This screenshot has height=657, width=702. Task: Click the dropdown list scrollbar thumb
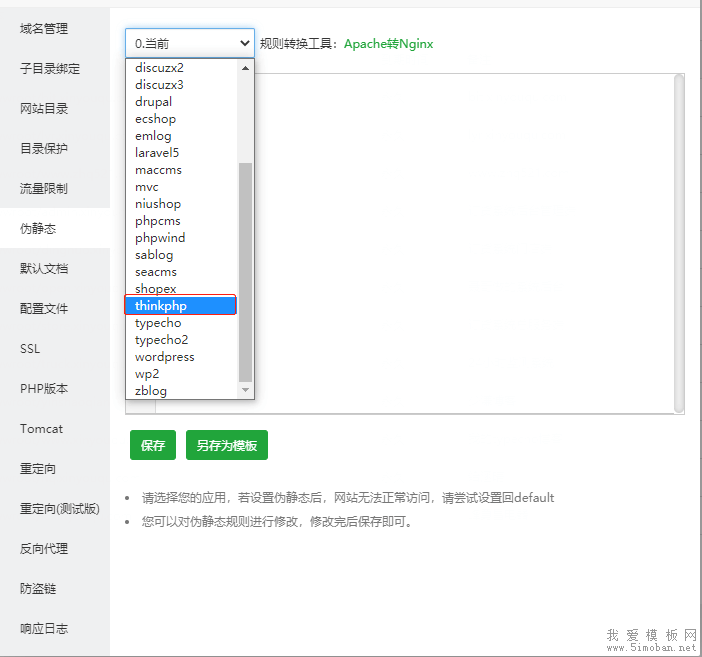(x=246, y=270)
